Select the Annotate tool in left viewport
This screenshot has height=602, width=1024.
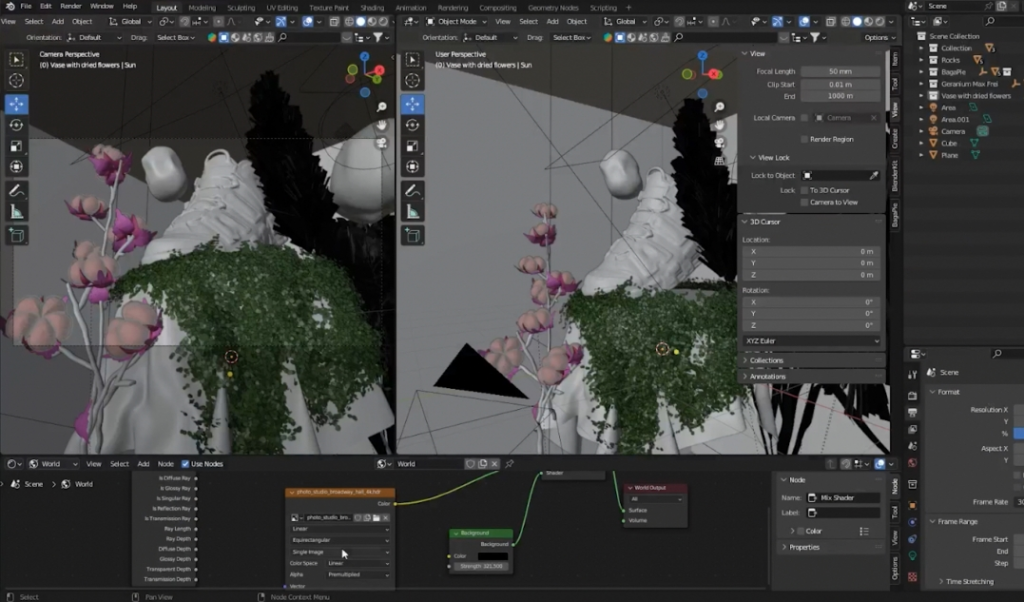click(16, 191)
